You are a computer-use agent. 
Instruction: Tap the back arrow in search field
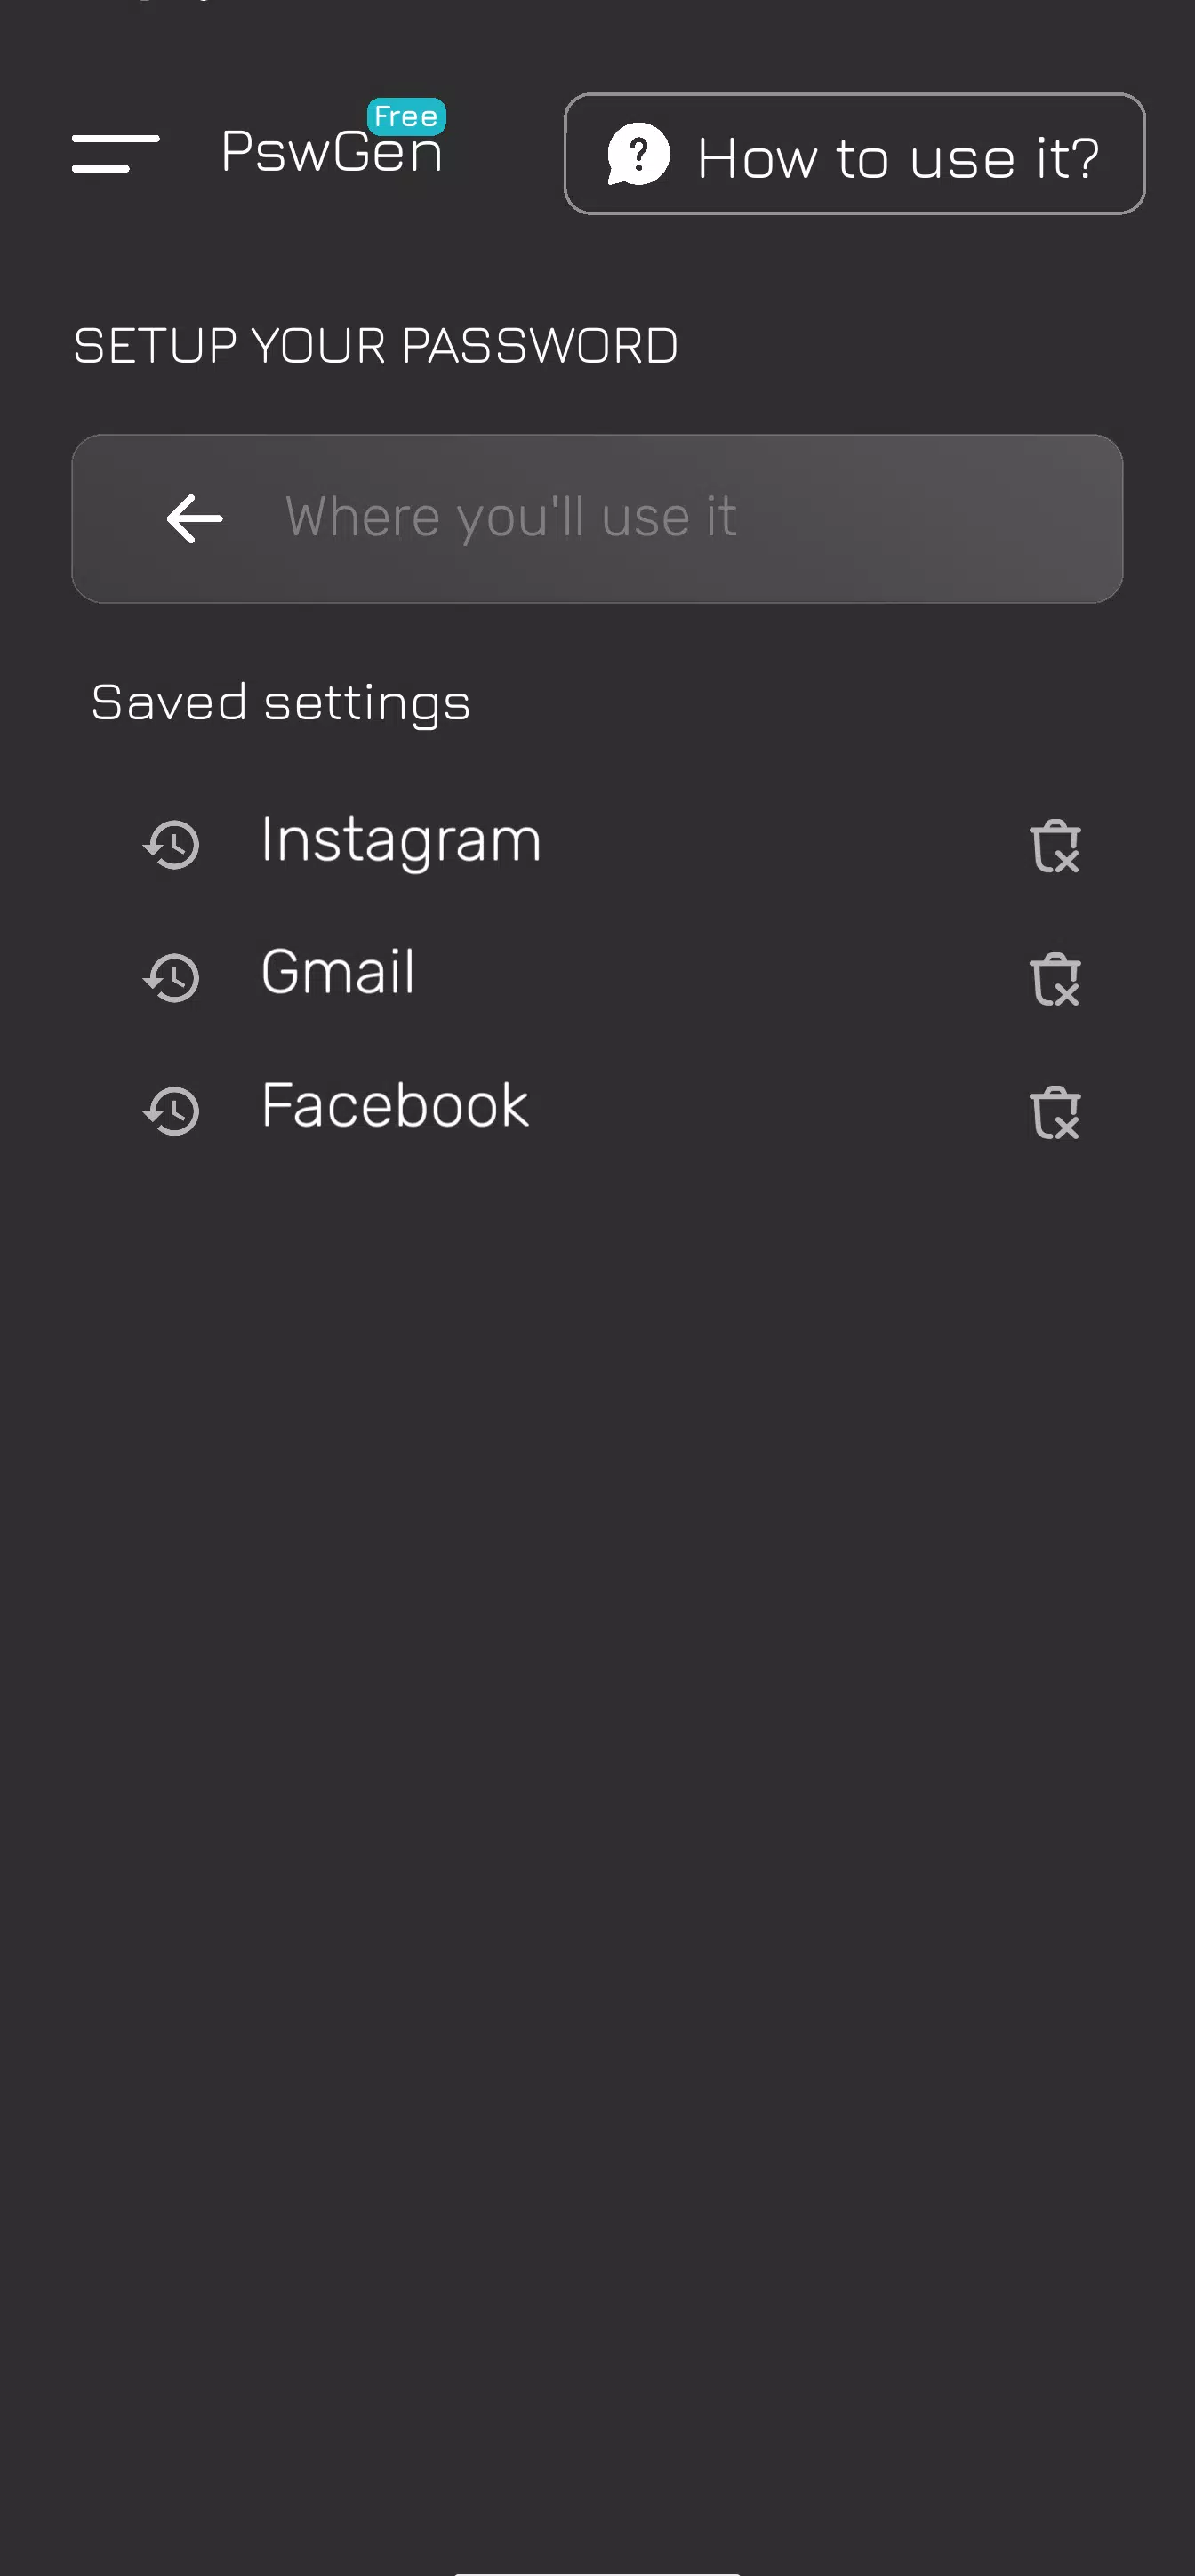click(194, 518)
